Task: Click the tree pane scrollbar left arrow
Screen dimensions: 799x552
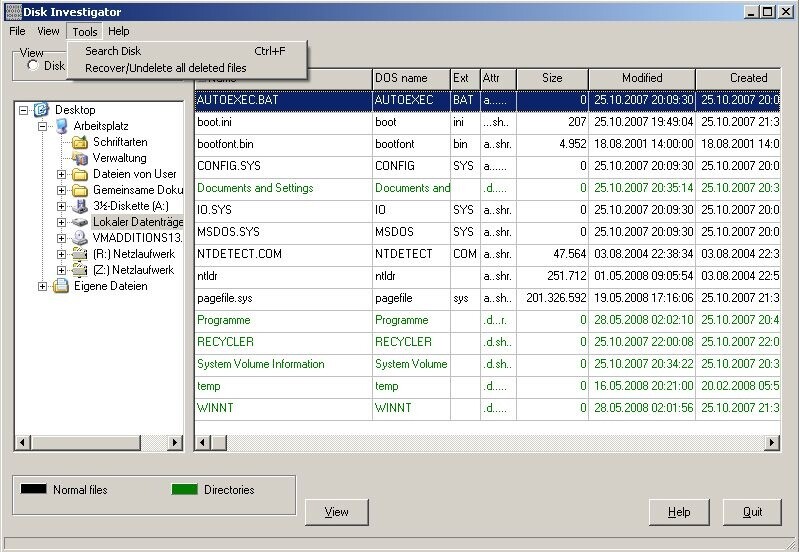Action: click(x=22, y=442)
